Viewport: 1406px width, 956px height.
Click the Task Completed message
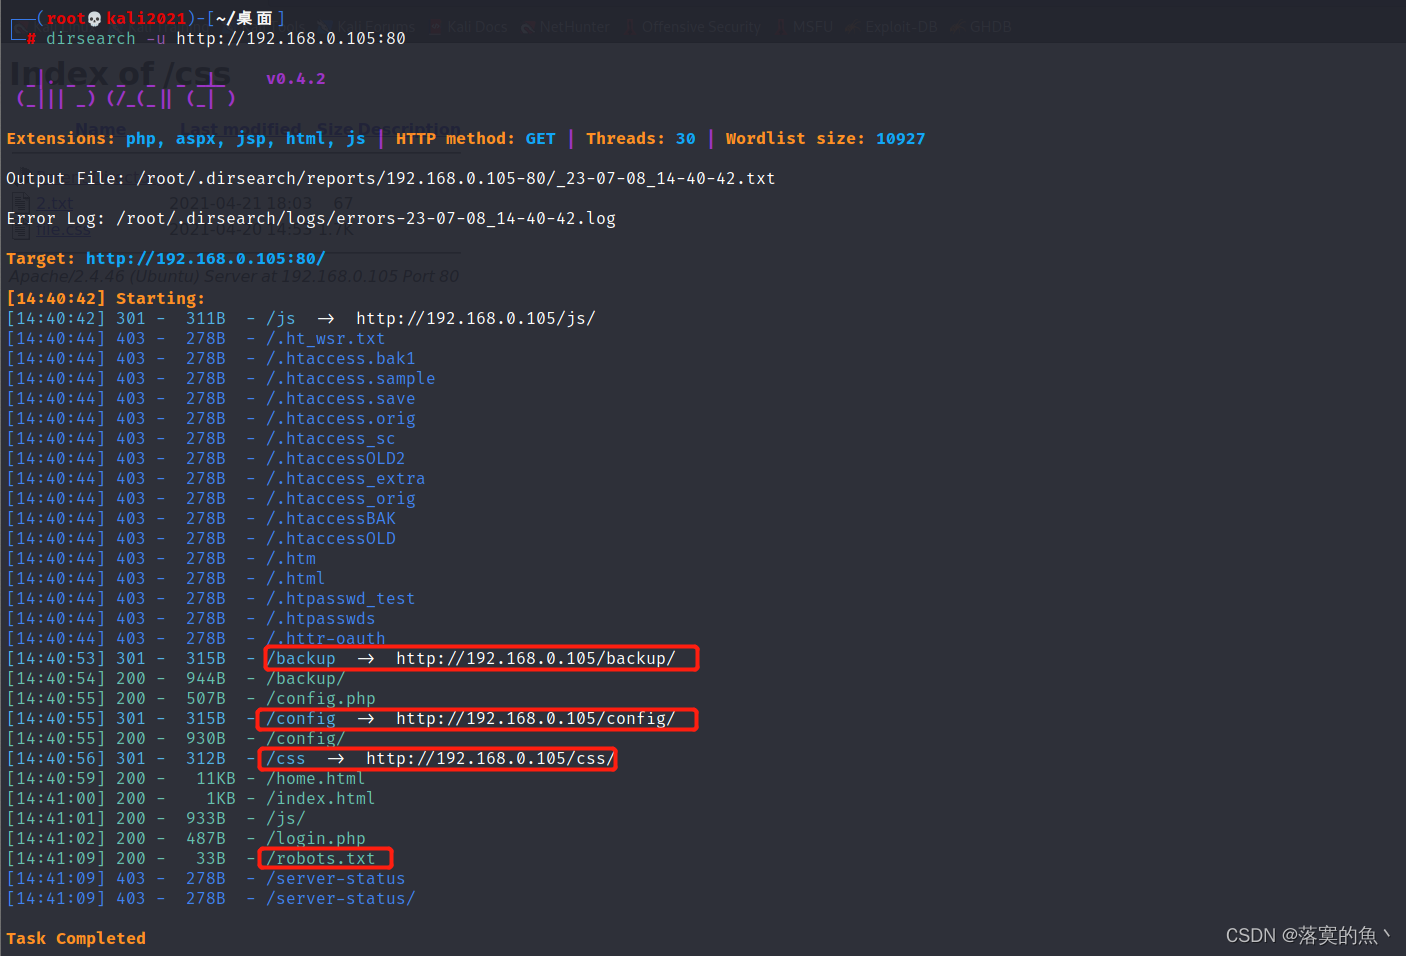pyautogui.click(x=76, y=938)
